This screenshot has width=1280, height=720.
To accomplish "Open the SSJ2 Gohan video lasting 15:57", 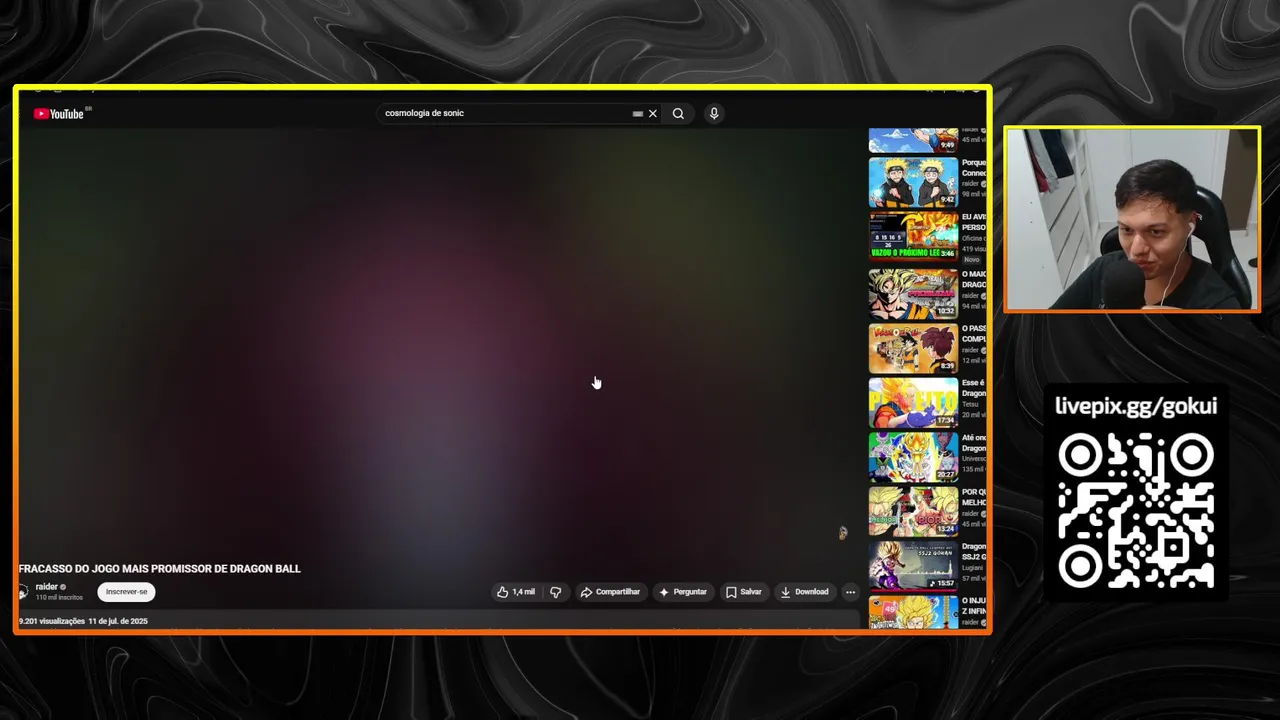I will 913,565.
